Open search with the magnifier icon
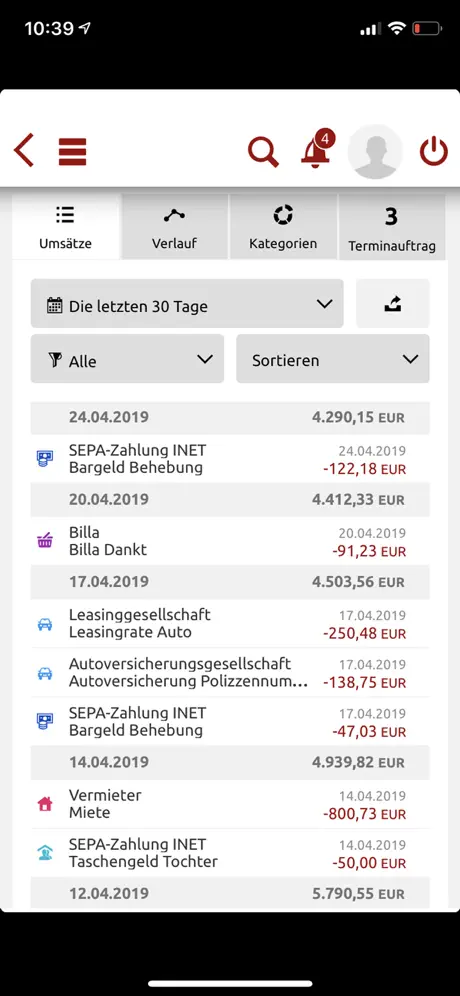The image size is (460, 996). pyautogui.click(x=263, y=152)
